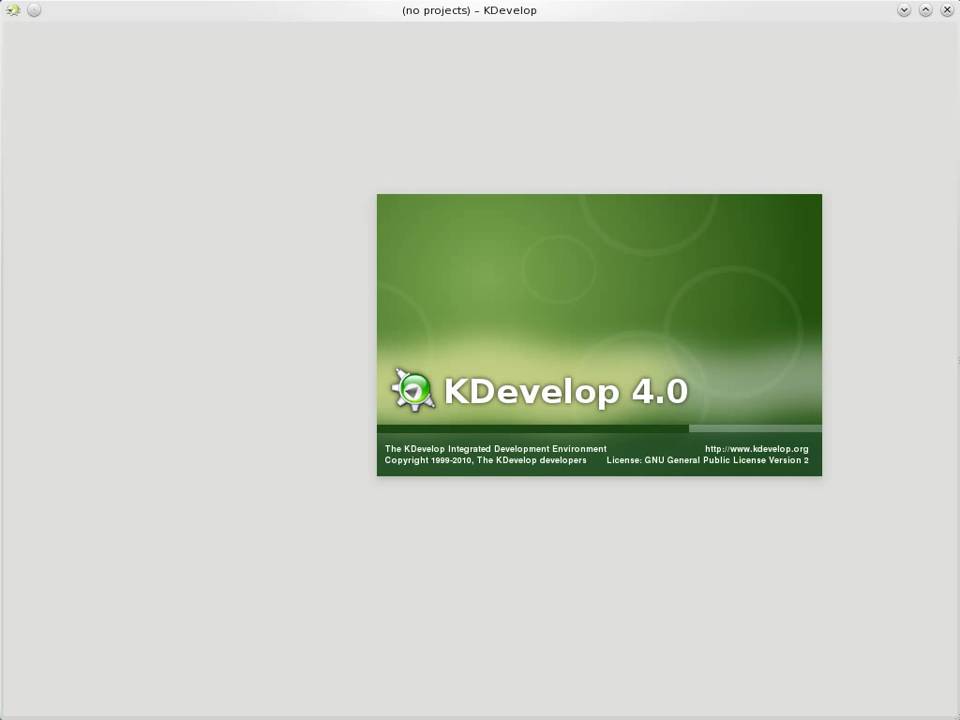
Task: Open the KDevelop window menu icon in title bar
Action: coord(13,10)
